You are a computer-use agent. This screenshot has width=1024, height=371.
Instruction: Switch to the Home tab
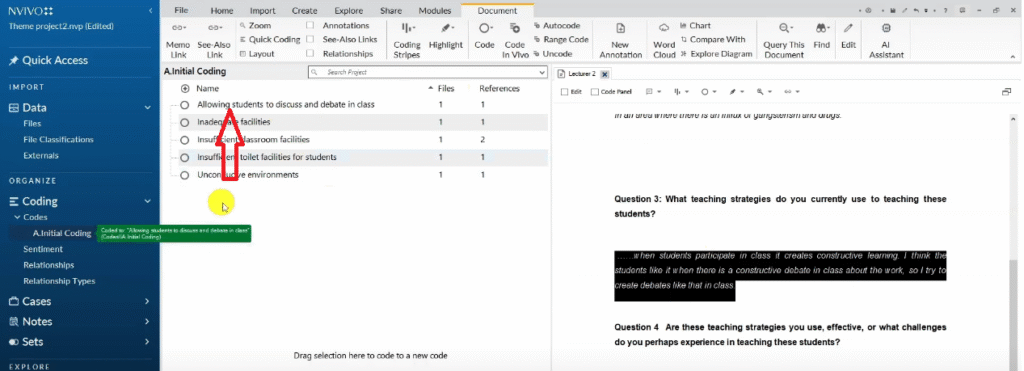222,10
